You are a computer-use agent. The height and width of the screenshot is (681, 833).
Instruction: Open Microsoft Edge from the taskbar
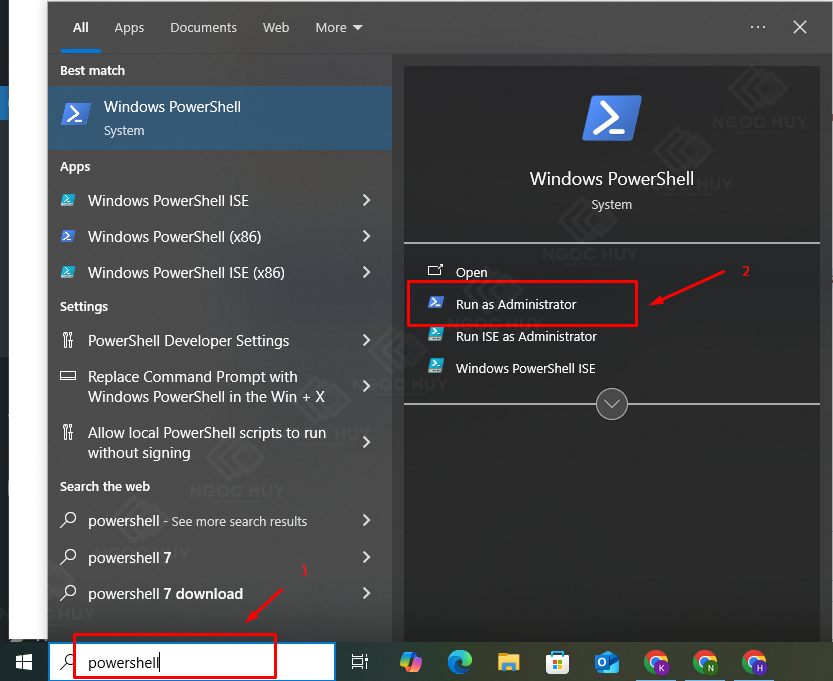coord(460,662)
